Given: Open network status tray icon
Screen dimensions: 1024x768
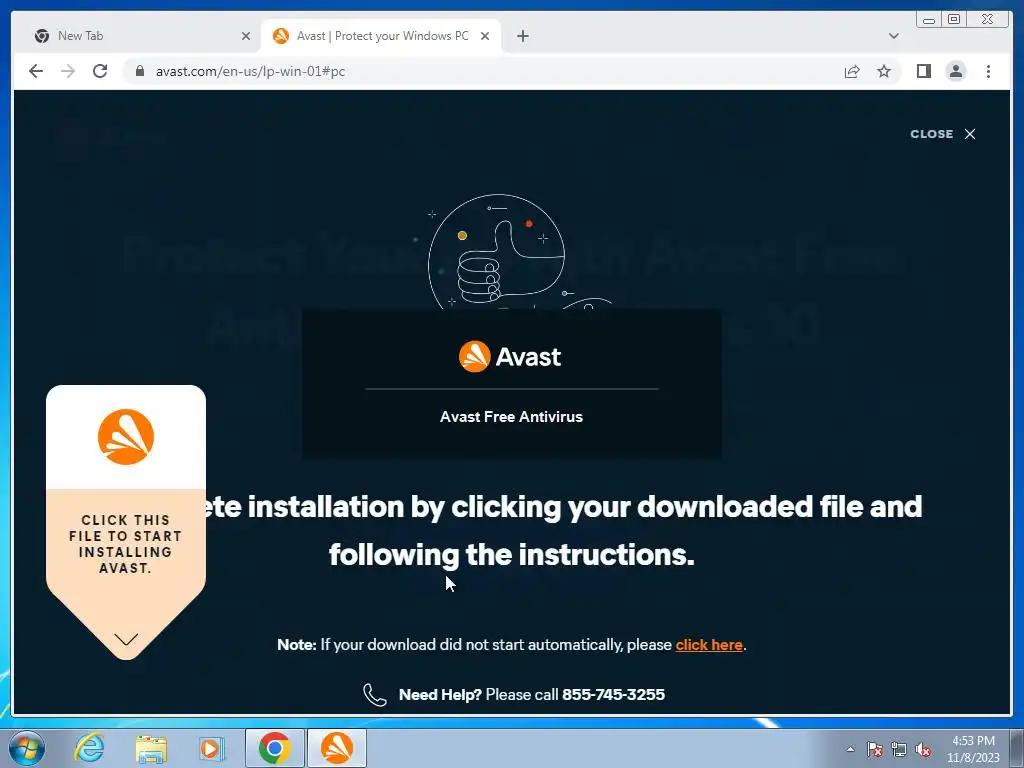Looking at the screenshot, I should tap(899, 749).
